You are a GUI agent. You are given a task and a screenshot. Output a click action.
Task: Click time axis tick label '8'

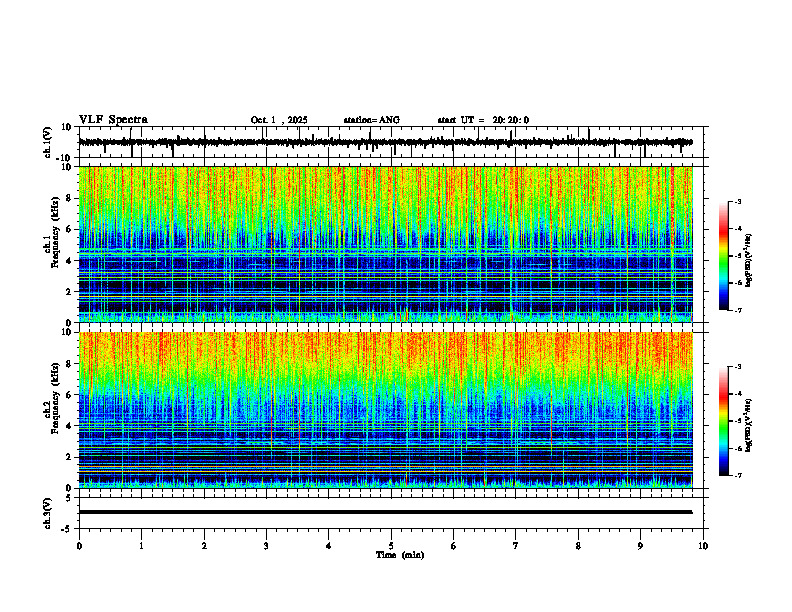578,546
